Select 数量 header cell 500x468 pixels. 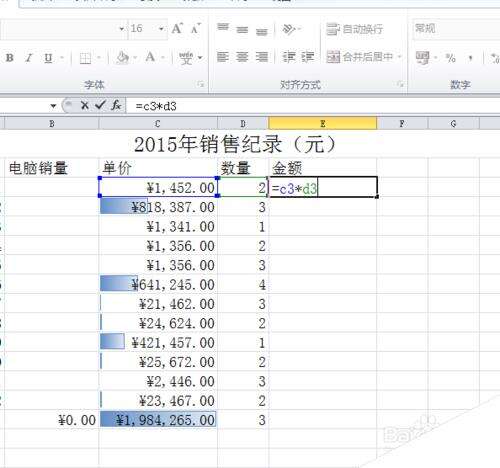click(x=243, y=168)
